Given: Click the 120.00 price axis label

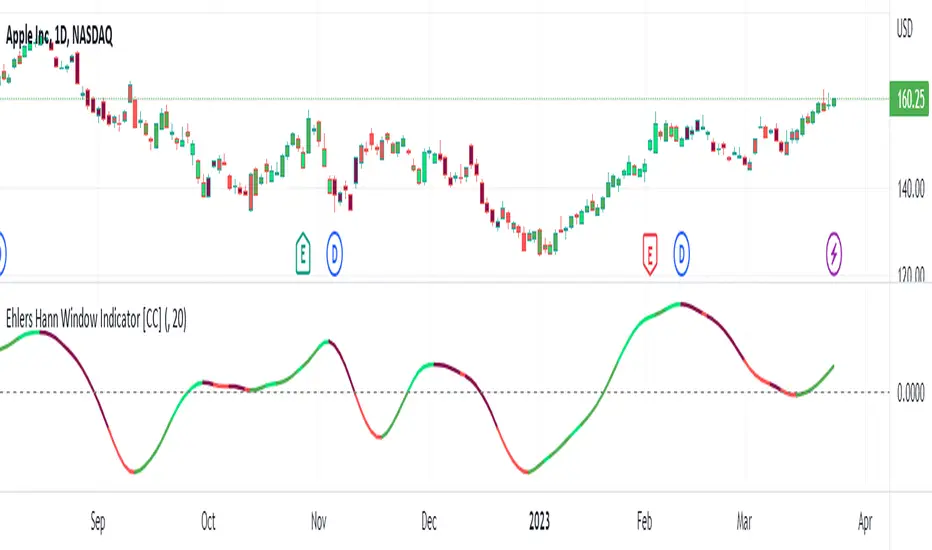Looking at the screenshot, I should [x=911, y=274].
